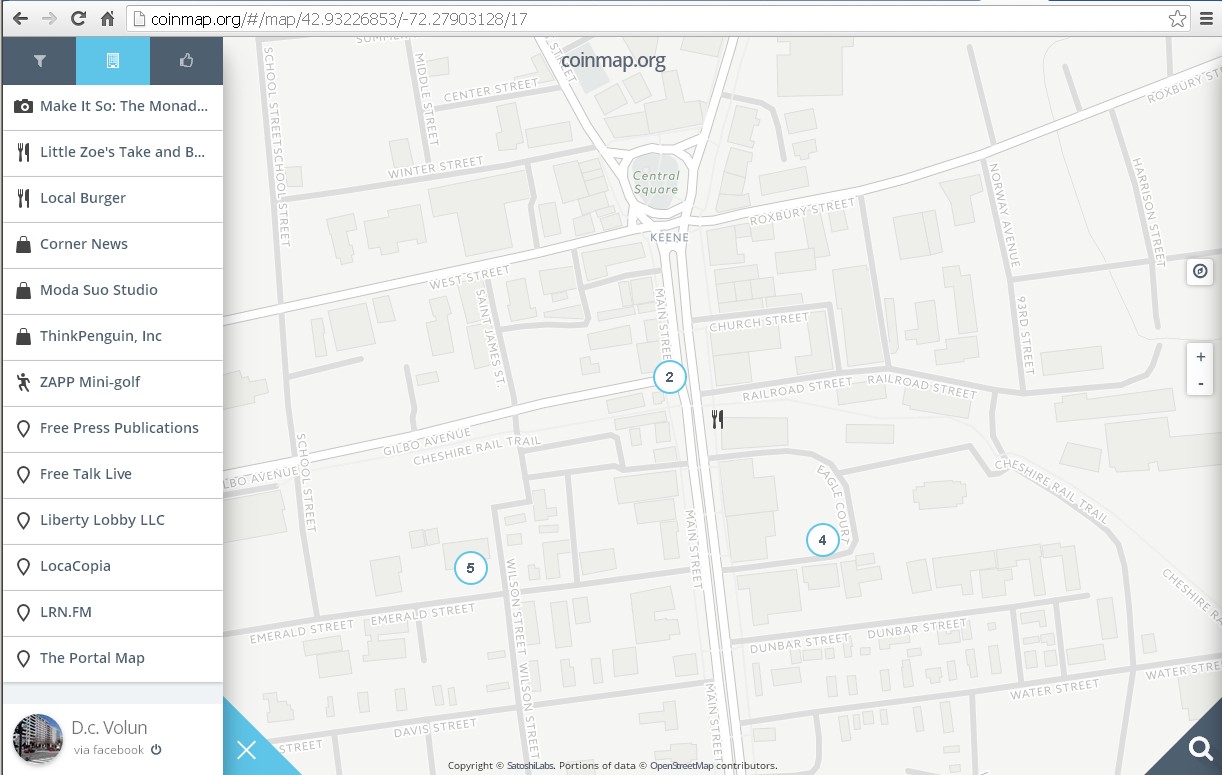Click the restaurant fork-knife map marker

pyautogui.click(x=717, y=419)
